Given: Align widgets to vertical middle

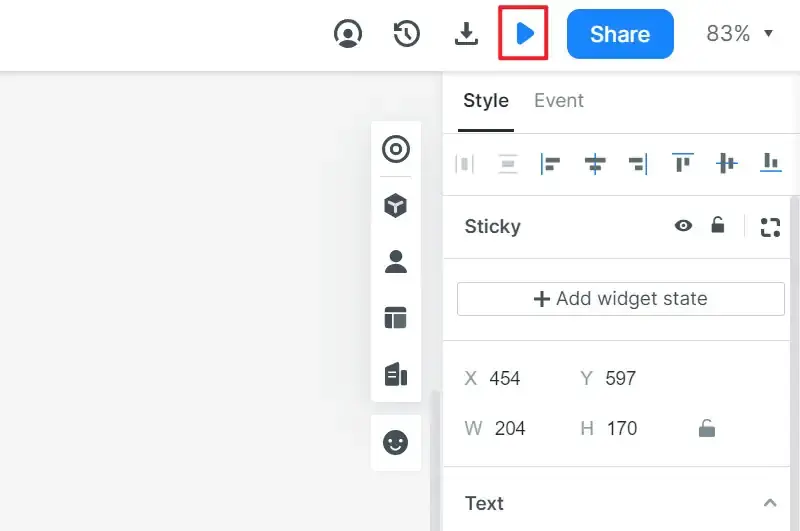Looking at the screenshot, I should tap(727, 163).
